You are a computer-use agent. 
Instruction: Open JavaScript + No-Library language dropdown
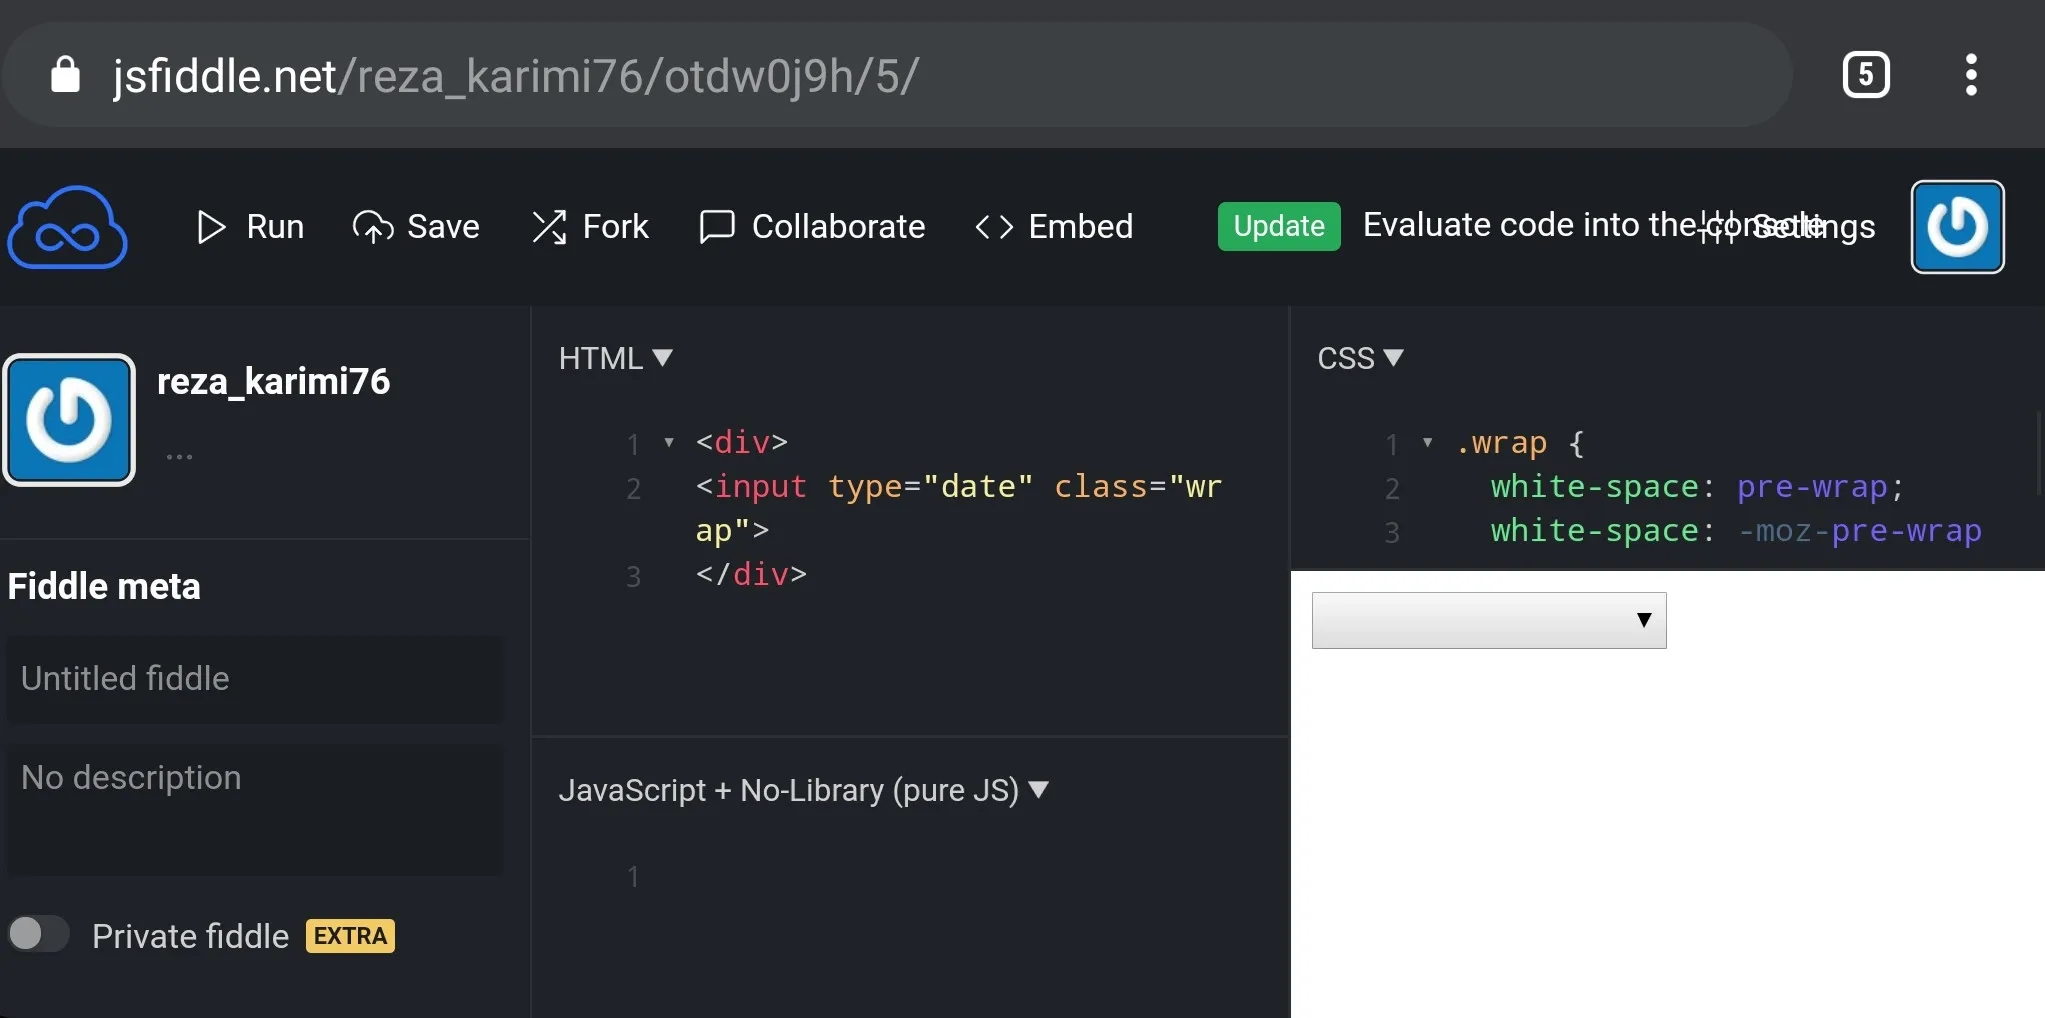tap(804, 790)
